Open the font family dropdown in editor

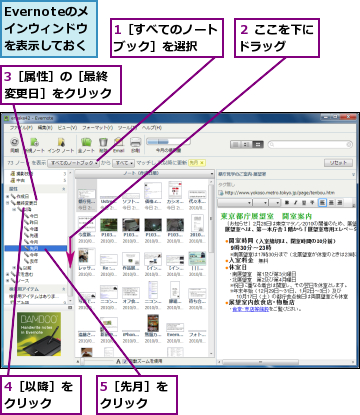[235, 202]
